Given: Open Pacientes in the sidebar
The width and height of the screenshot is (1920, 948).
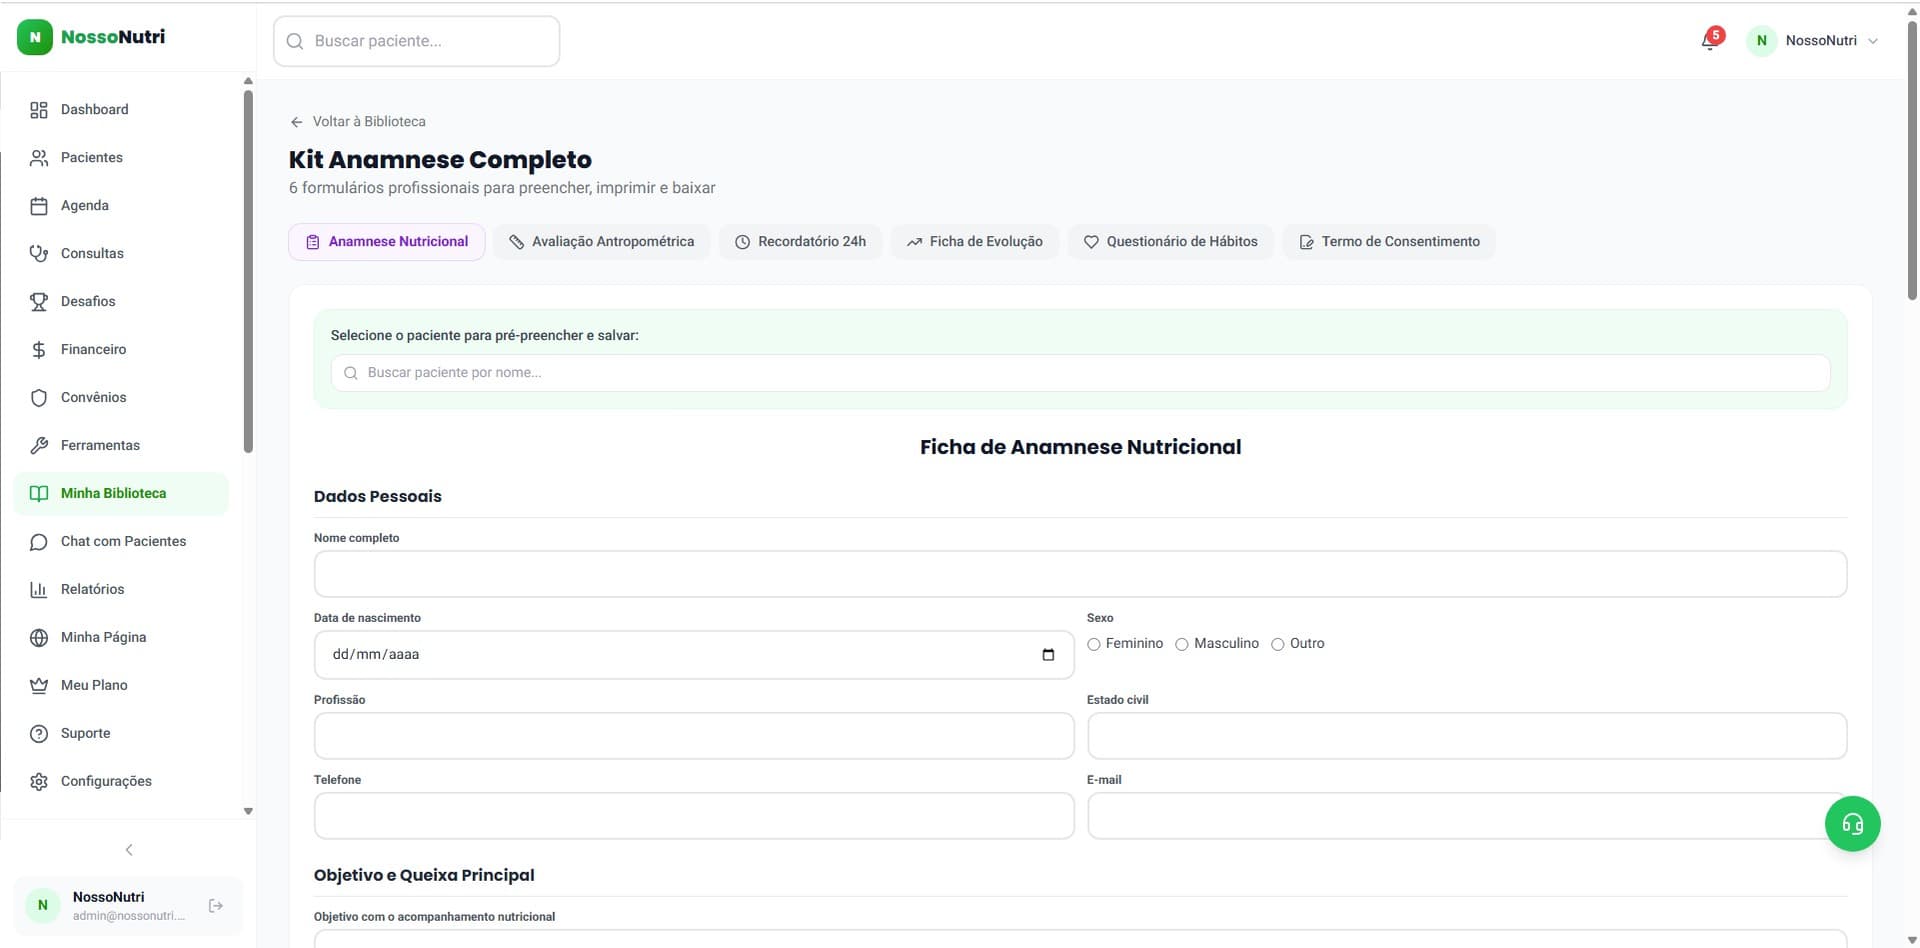Looking at the screenshot, I should [x=121, y=158].
